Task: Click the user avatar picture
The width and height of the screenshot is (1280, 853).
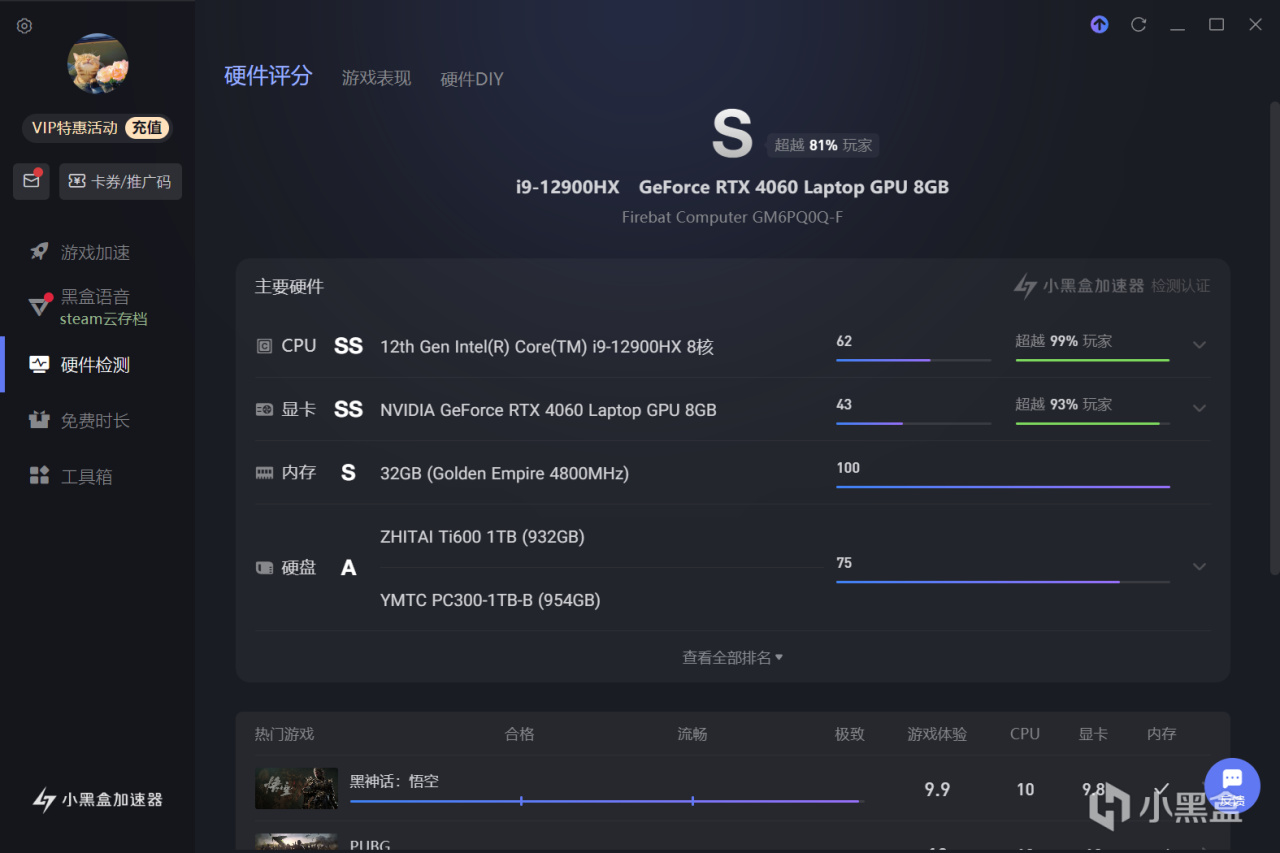Action: [x=98, y=63]
